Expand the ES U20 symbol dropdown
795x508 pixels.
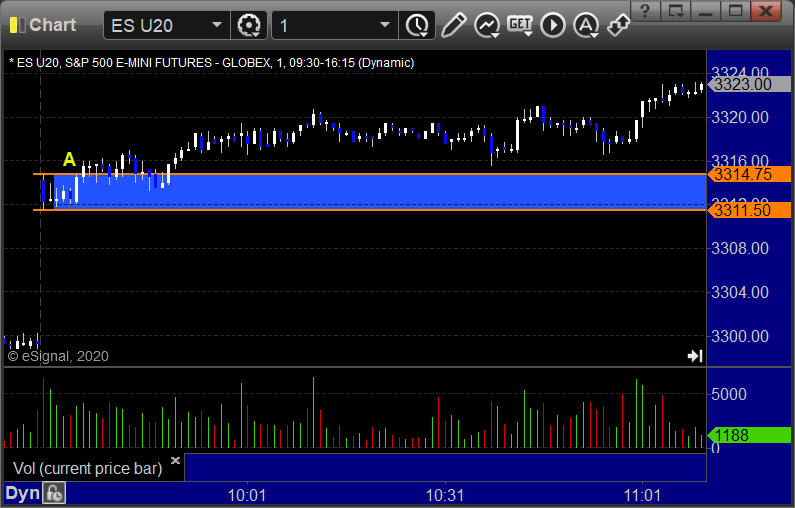[x=216, y=25]
